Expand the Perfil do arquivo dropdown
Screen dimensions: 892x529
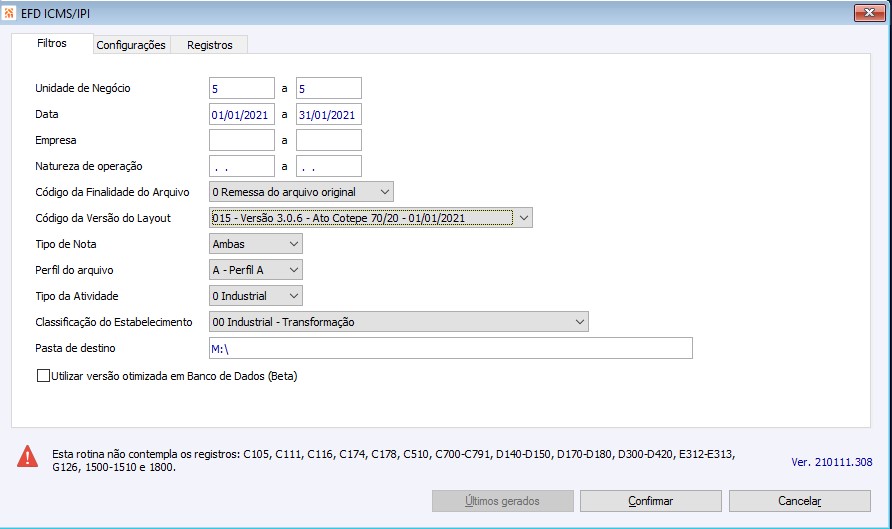[x=256, y=270]
